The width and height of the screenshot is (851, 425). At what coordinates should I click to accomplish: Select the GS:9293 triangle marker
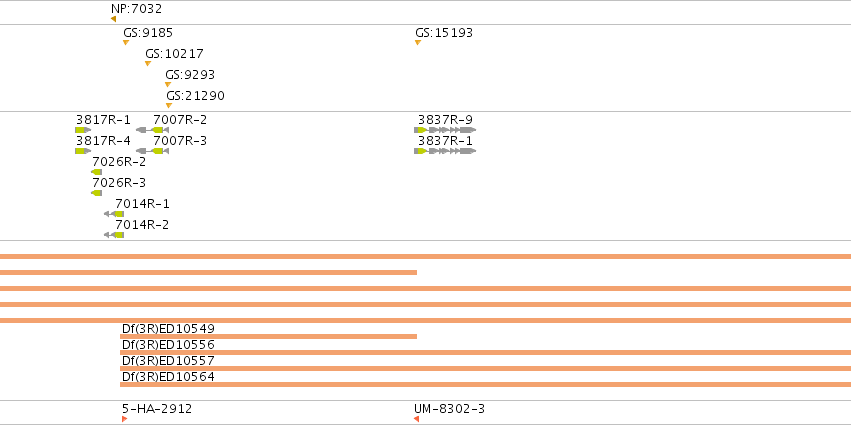click(168, 85)
